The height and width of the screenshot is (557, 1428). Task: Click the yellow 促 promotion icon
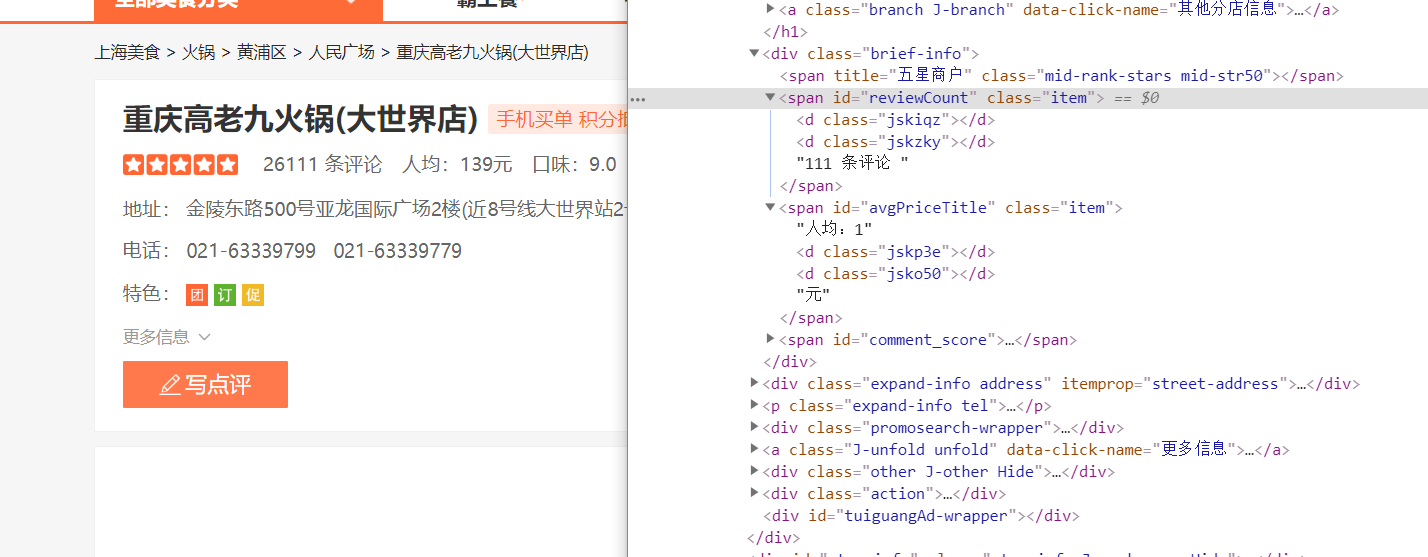253,295
